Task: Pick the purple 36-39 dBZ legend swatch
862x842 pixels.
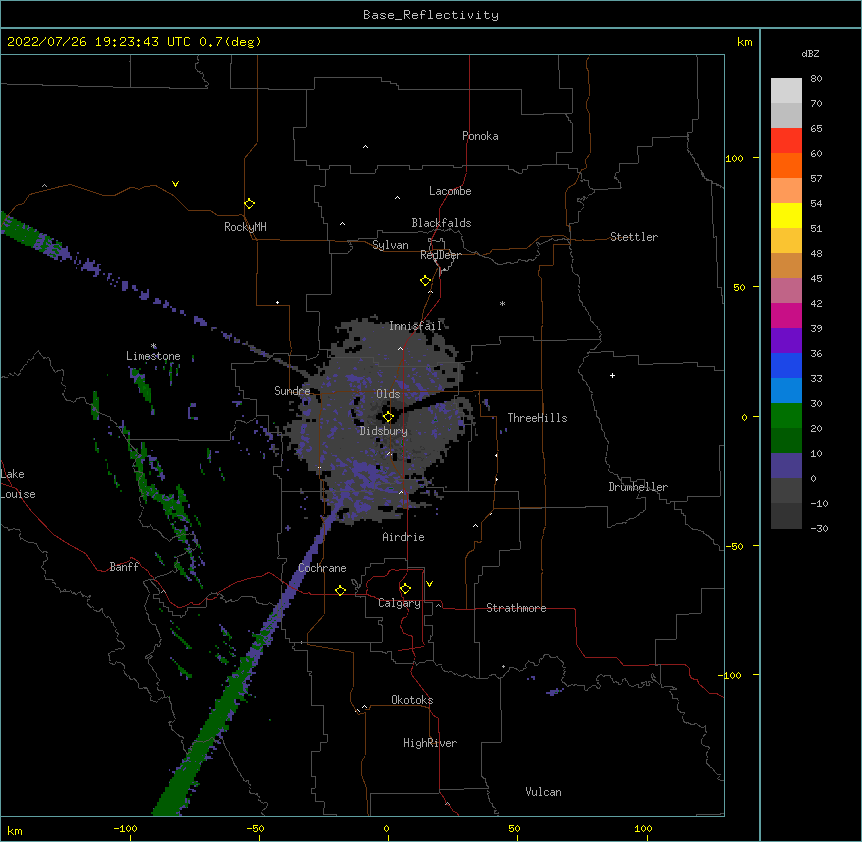Action: click(x=786, y=340)
